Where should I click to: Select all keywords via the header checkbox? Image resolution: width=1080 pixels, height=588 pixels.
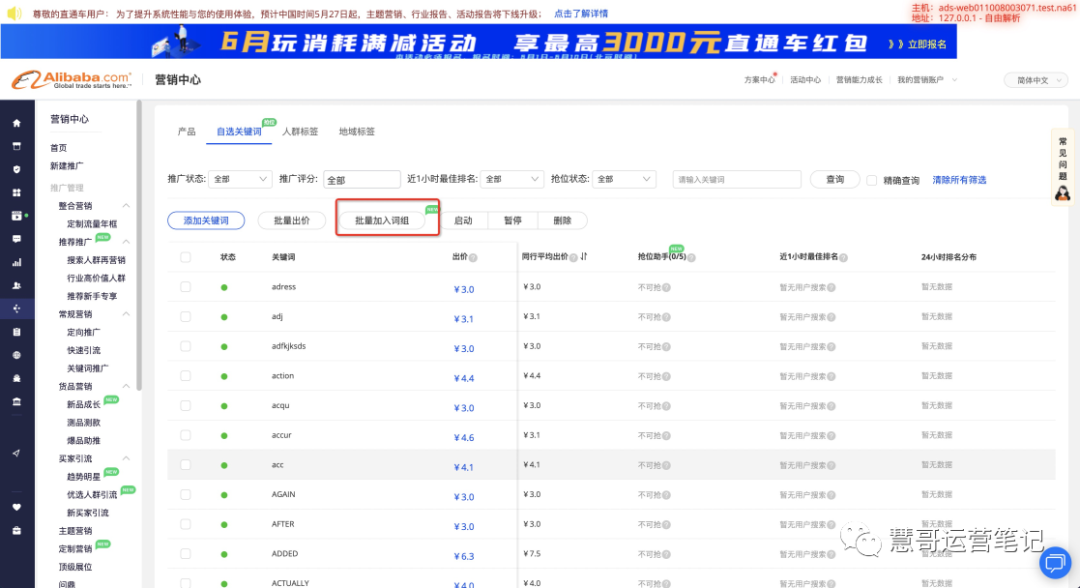[184, 257]
